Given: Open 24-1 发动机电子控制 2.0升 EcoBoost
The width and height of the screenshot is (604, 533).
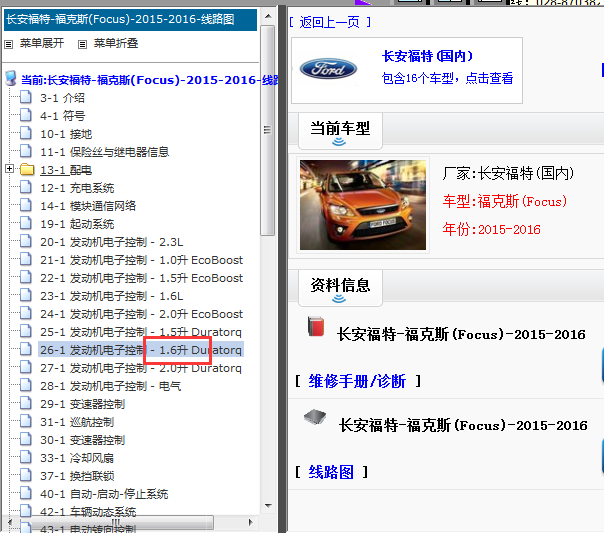Looking at the screenshot, I should pos(141,314).
